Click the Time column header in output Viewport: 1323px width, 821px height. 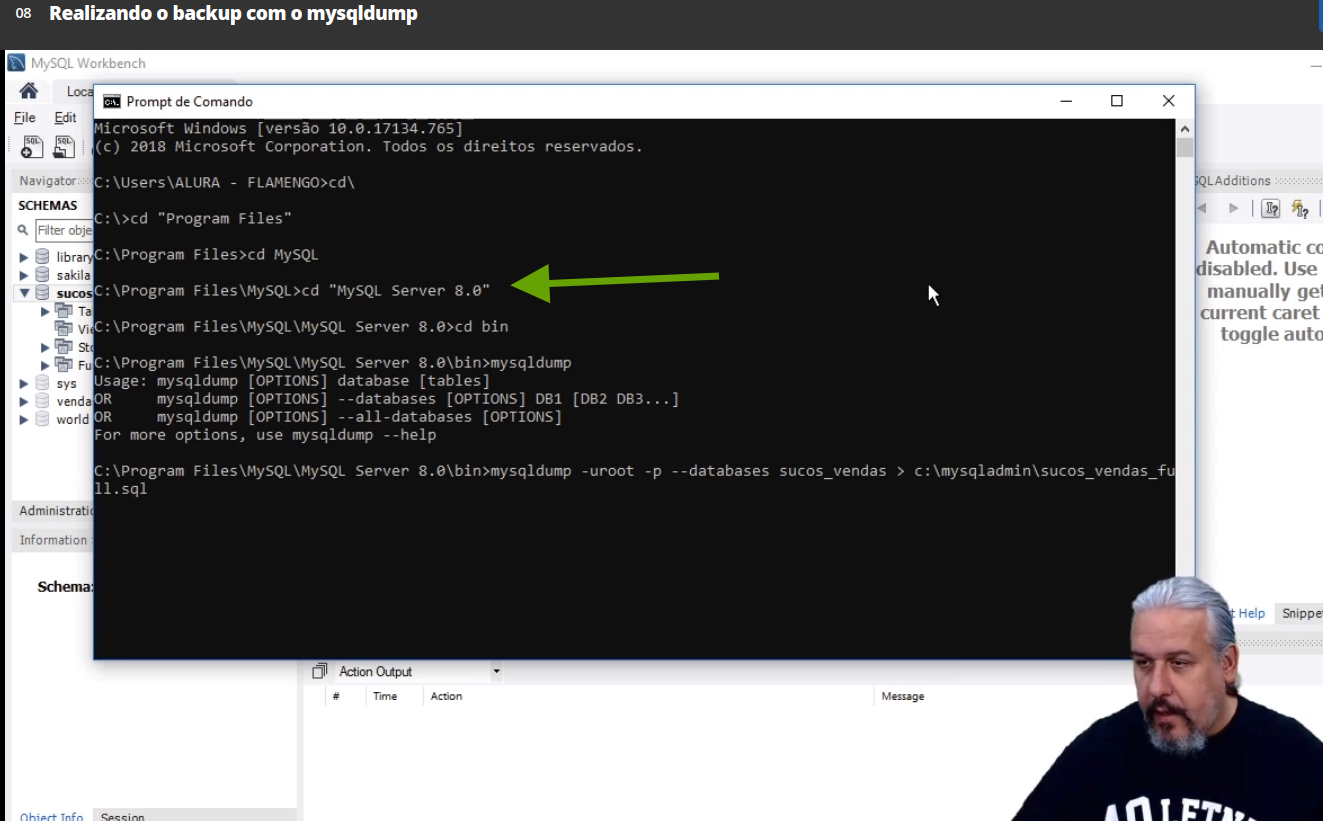click(385, 696)
